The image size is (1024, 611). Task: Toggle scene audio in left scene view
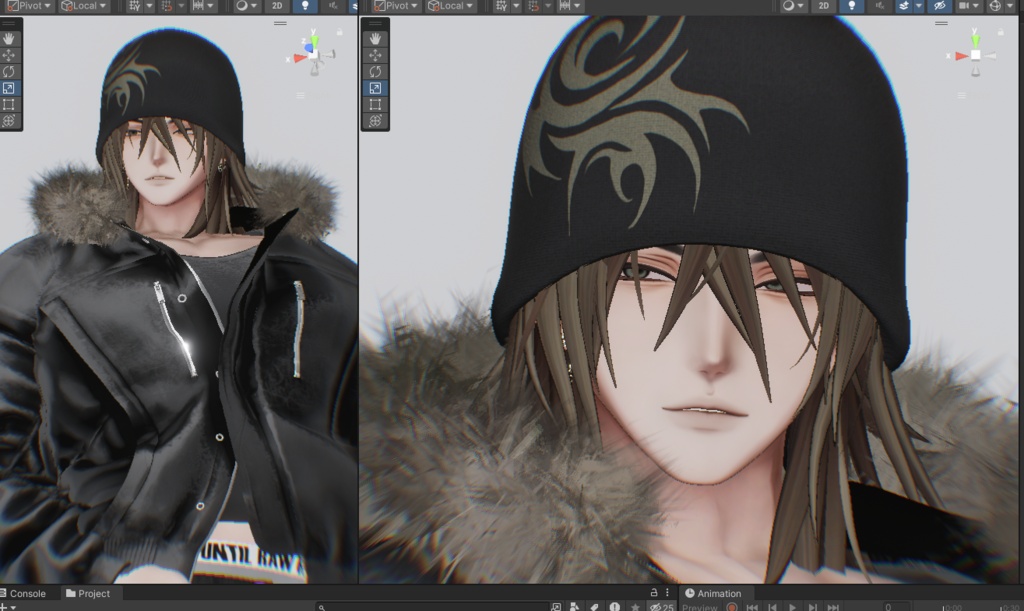pyautogui.click(x=333, y=6)
